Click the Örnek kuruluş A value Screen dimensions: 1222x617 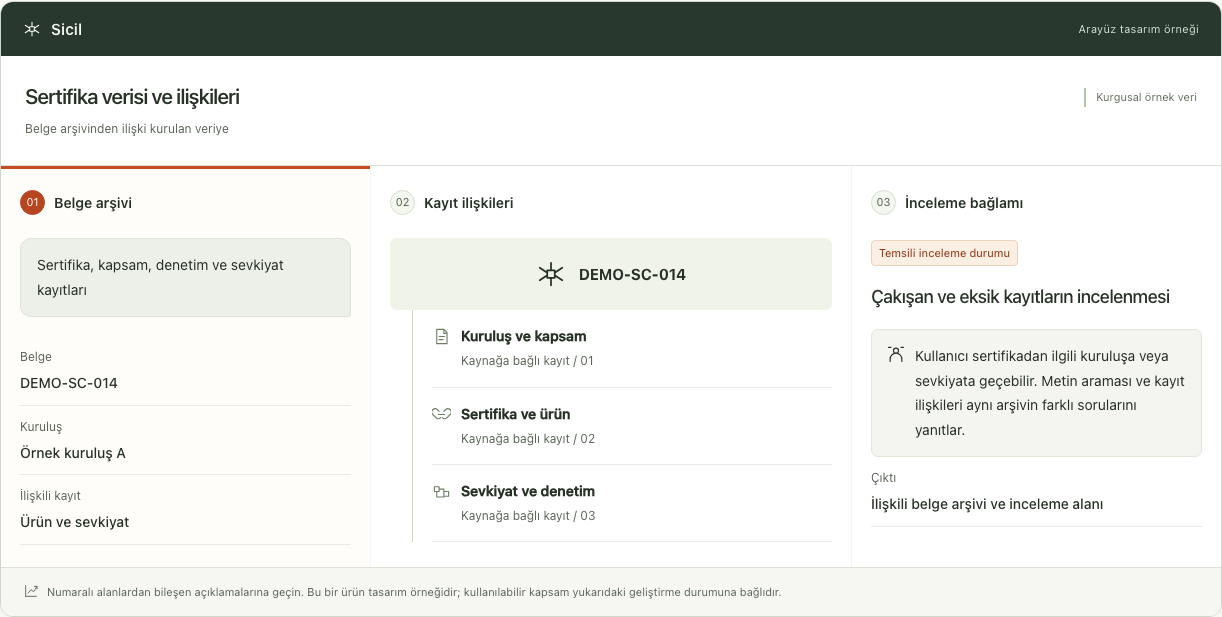click(x=73, y=453)
